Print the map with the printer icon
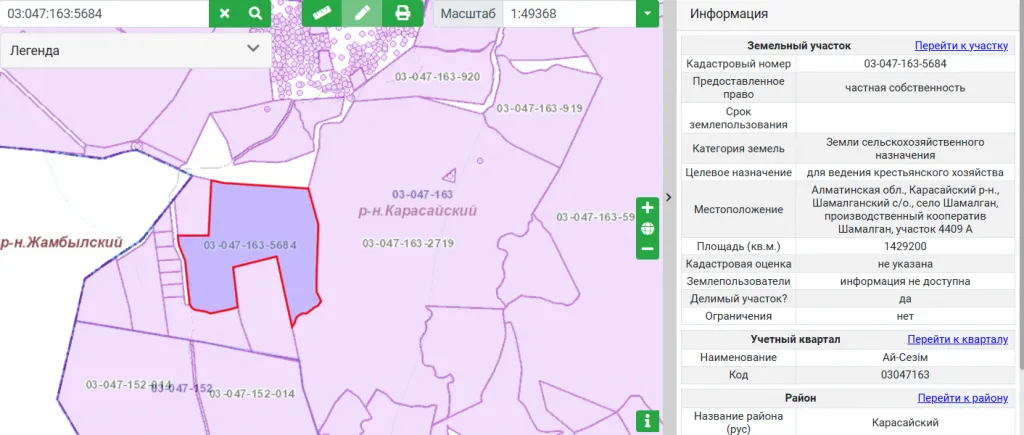 (x=403, y=14)
